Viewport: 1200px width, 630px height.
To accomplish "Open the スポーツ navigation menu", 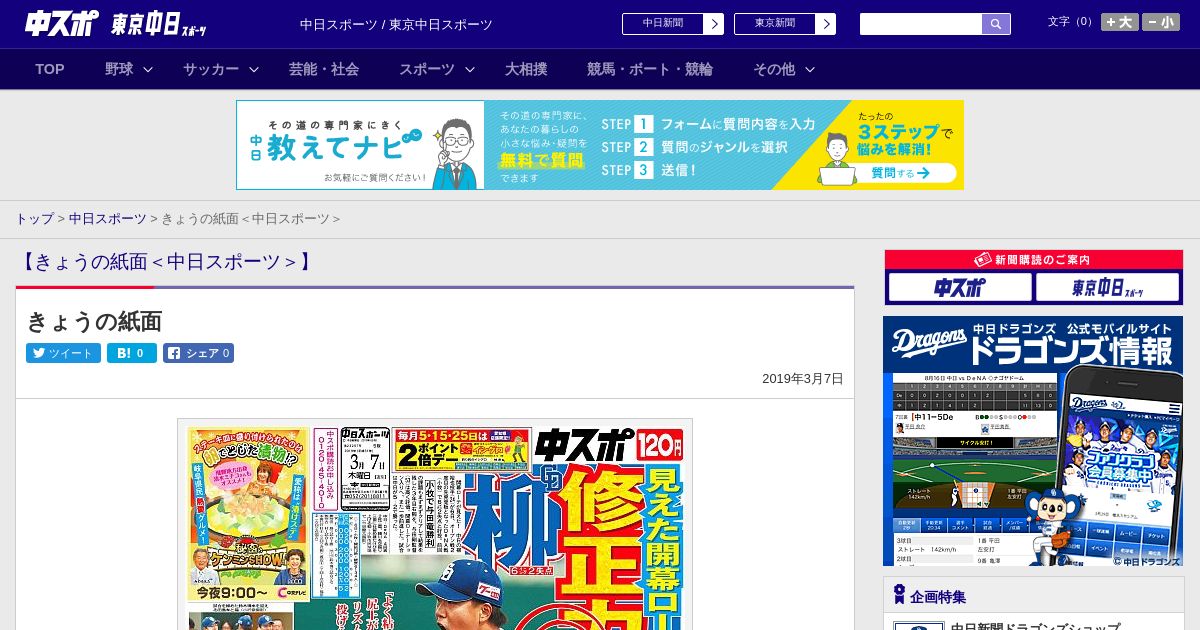I will coord(427,69).
